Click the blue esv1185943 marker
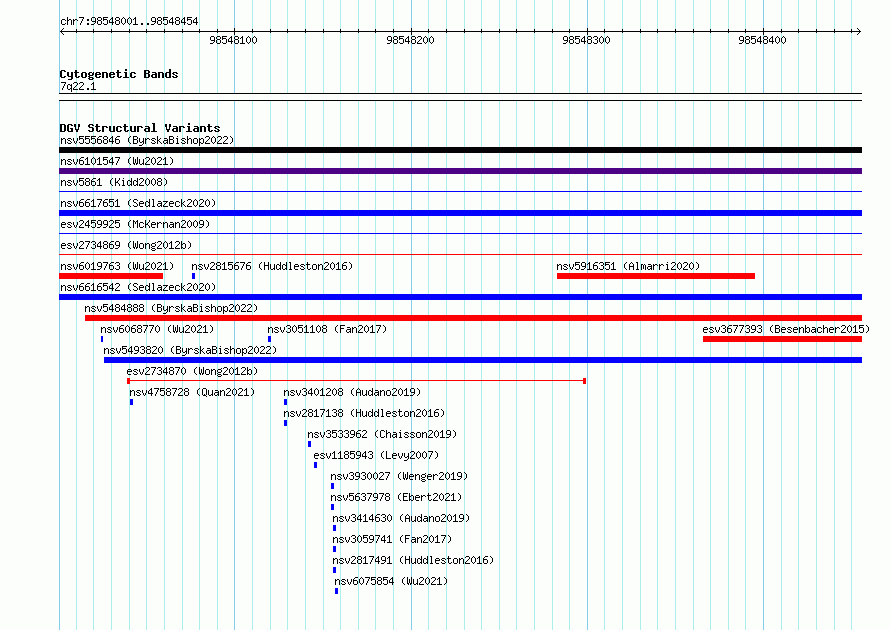This screenshot has height=630, width=890. (316, 465)
